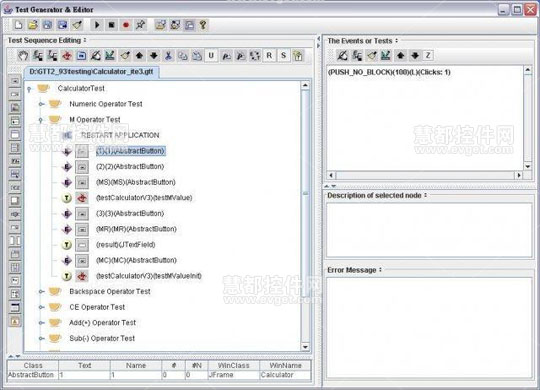Expand the Backspace Operator Test node
540x390 pixels.
41,292
